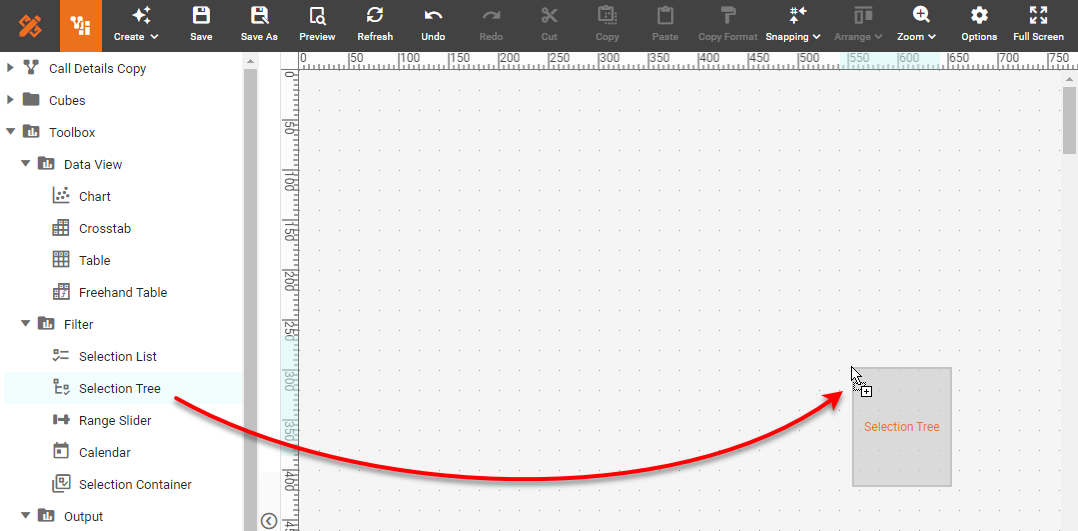1078x531 pixels.
Task: Click the Selection Container text label
Action: 135,484
